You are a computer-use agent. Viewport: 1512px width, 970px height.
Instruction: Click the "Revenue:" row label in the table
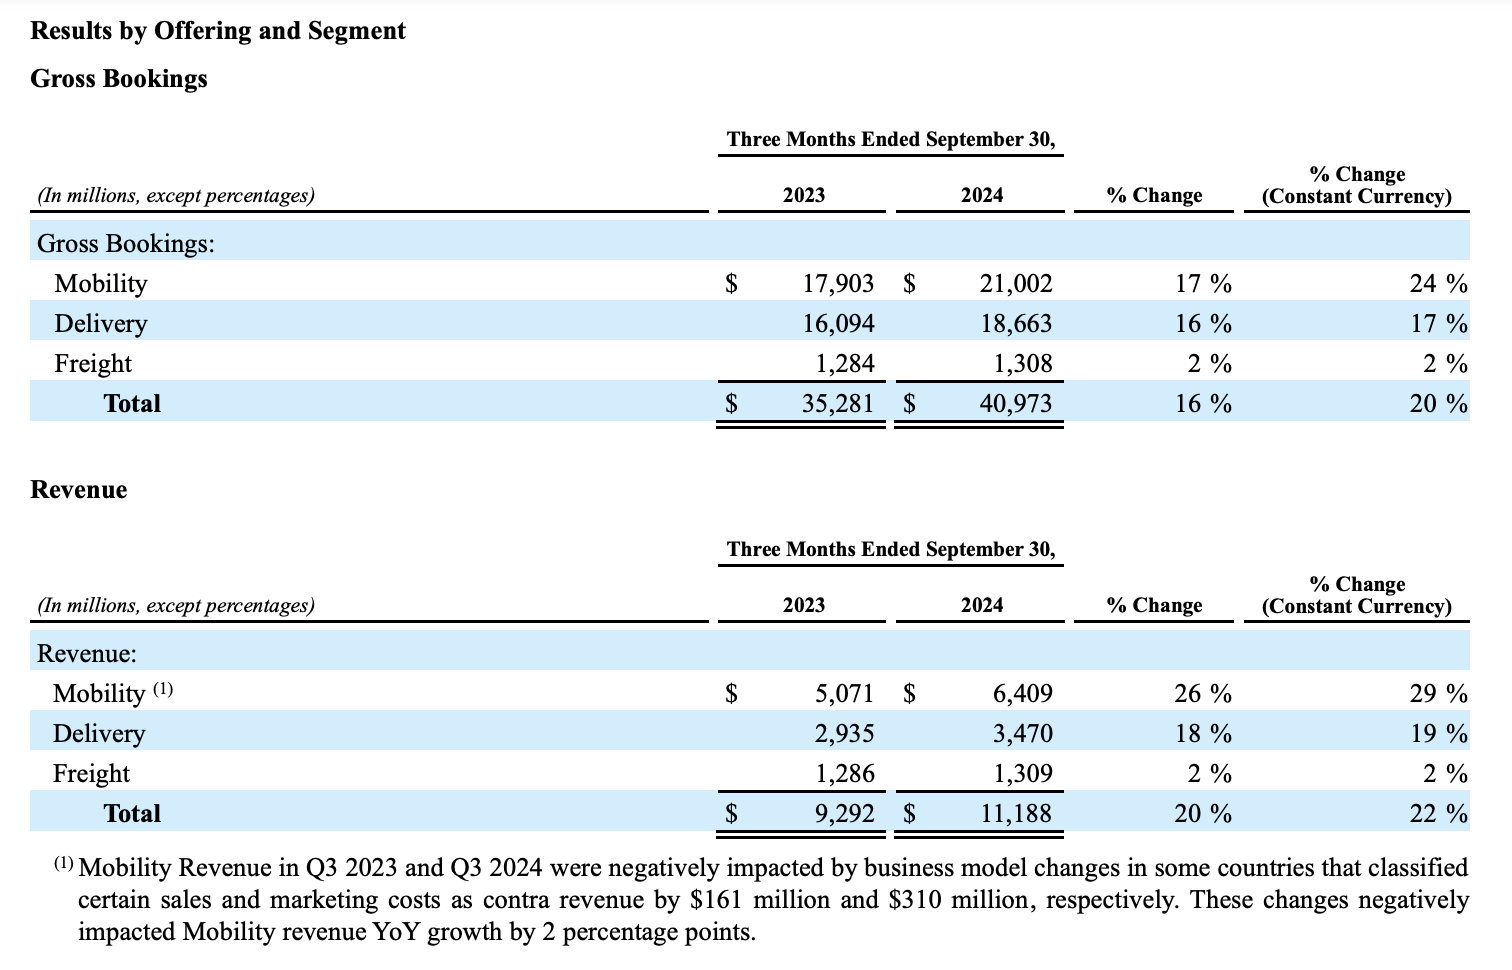tap(87, 654)
